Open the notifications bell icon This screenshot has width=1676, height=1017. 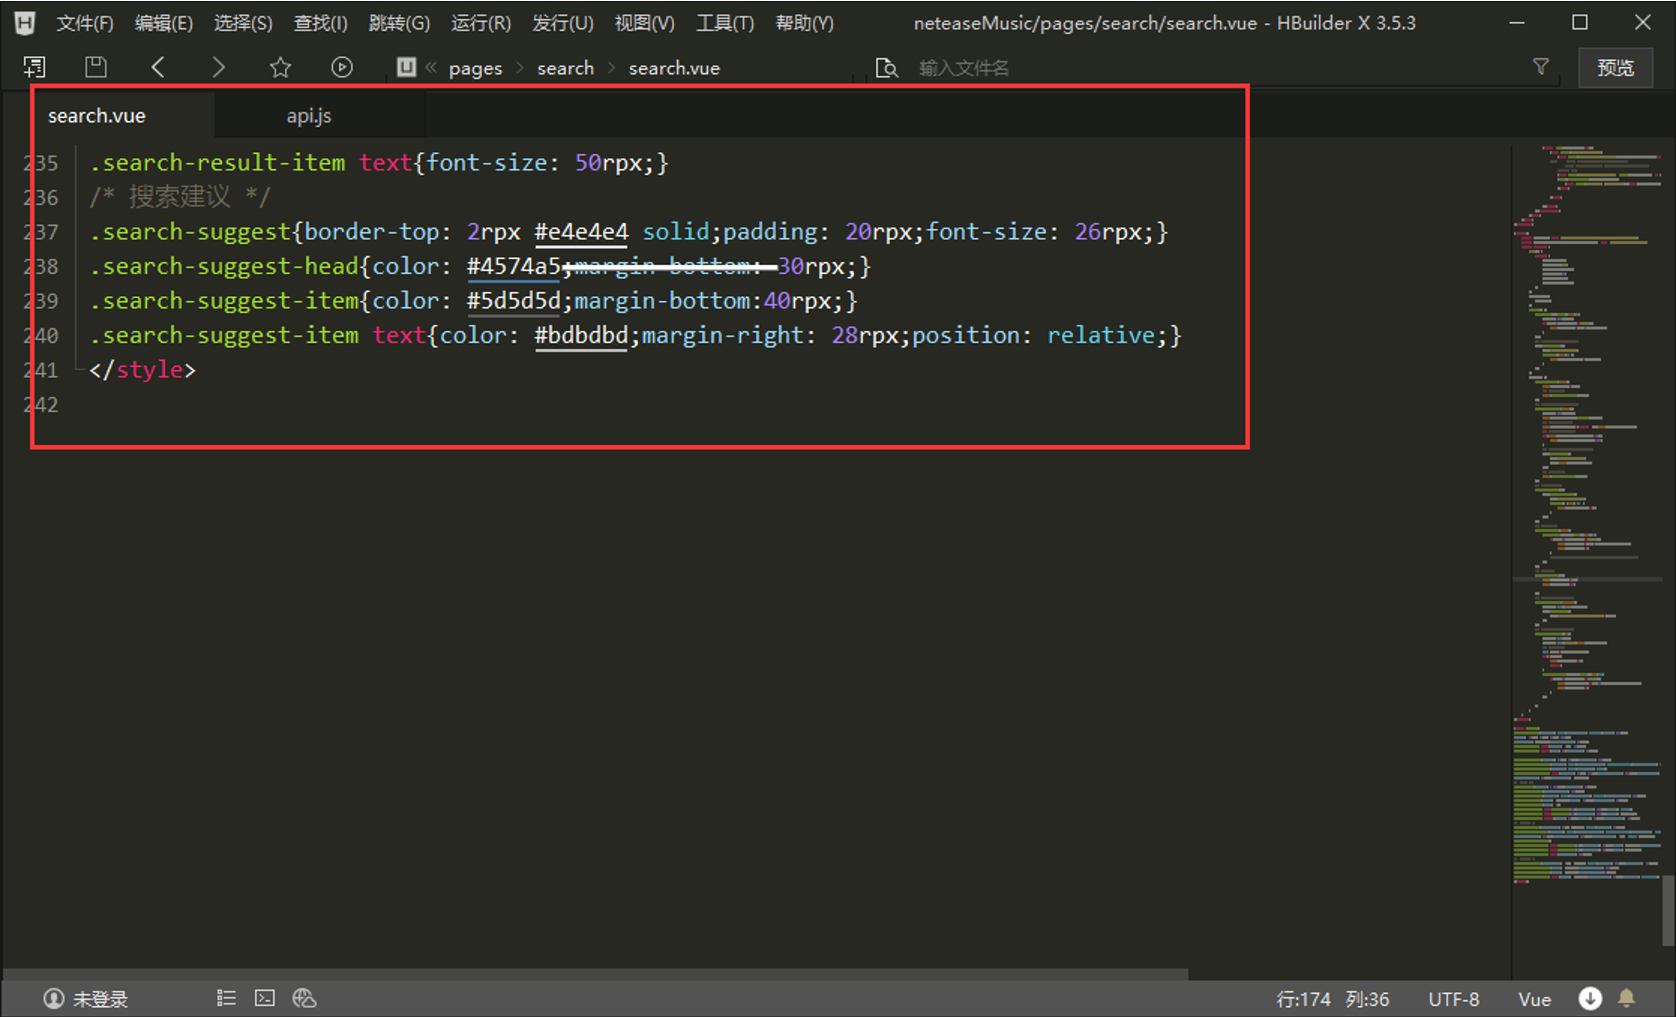coord(1627,998)
